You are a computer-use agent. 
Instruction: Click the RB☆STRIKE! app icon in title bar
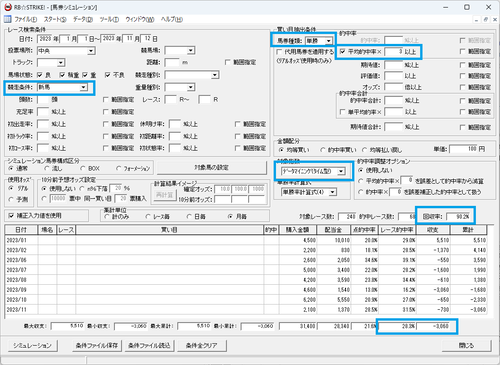(8, 7)
